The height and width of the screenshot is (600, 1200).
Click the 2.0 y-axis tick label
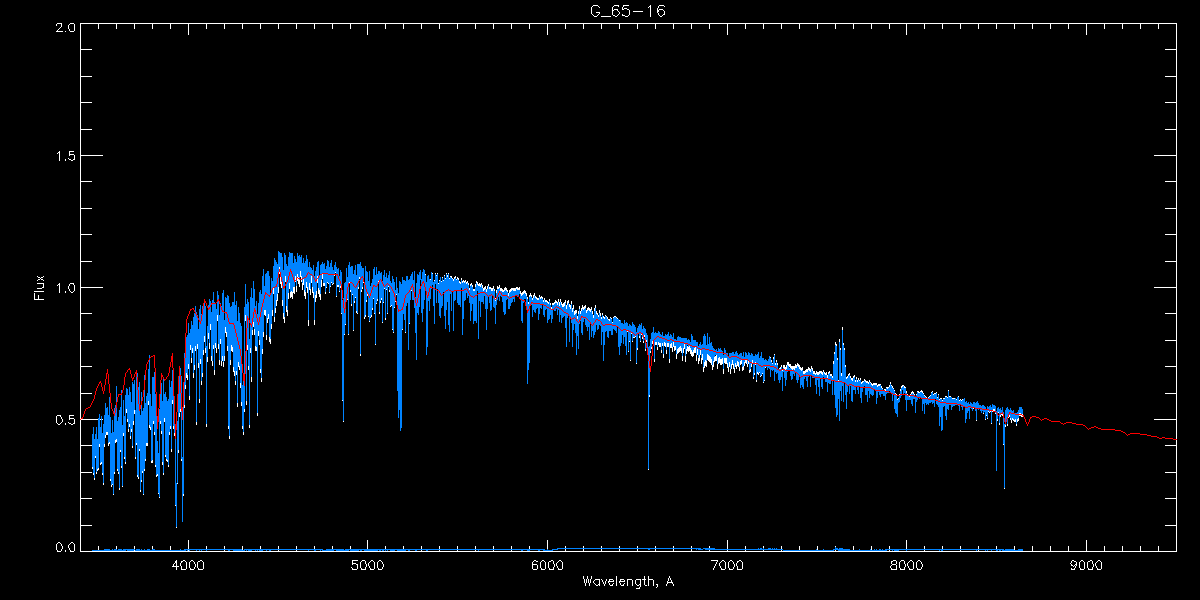(x=65, y=27)
